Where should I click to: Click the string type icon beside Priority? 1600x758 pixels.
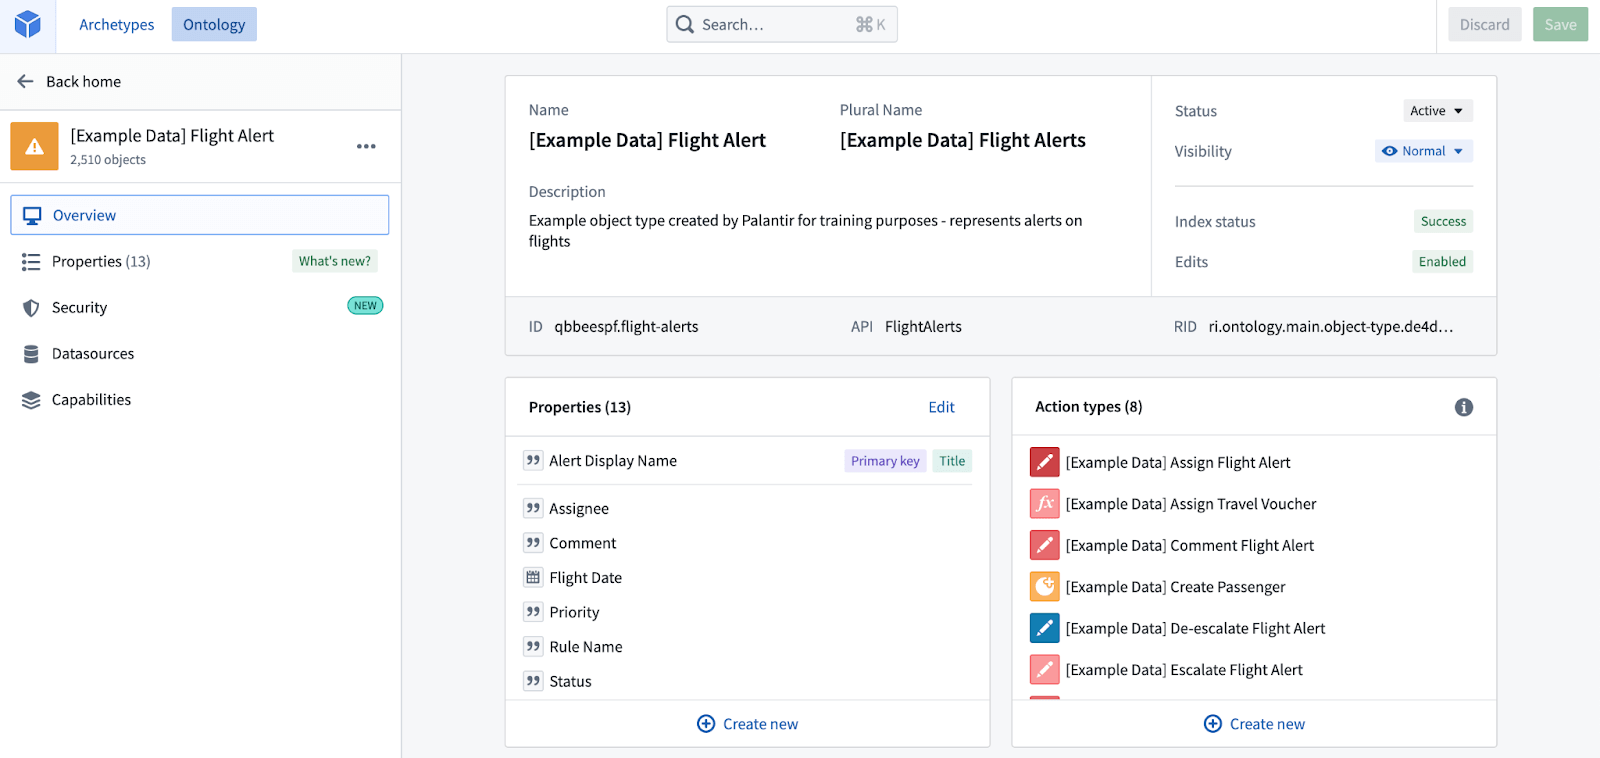533,611
